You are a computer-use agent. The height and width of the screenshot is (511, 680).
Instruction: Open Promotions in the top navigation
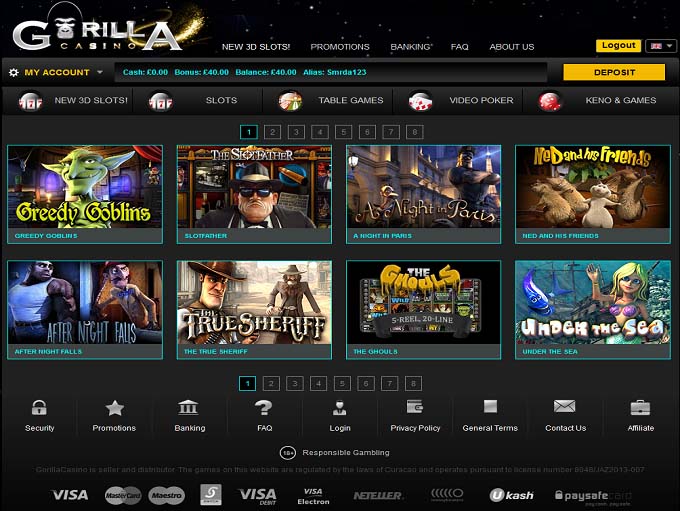[x=340, y=47]
